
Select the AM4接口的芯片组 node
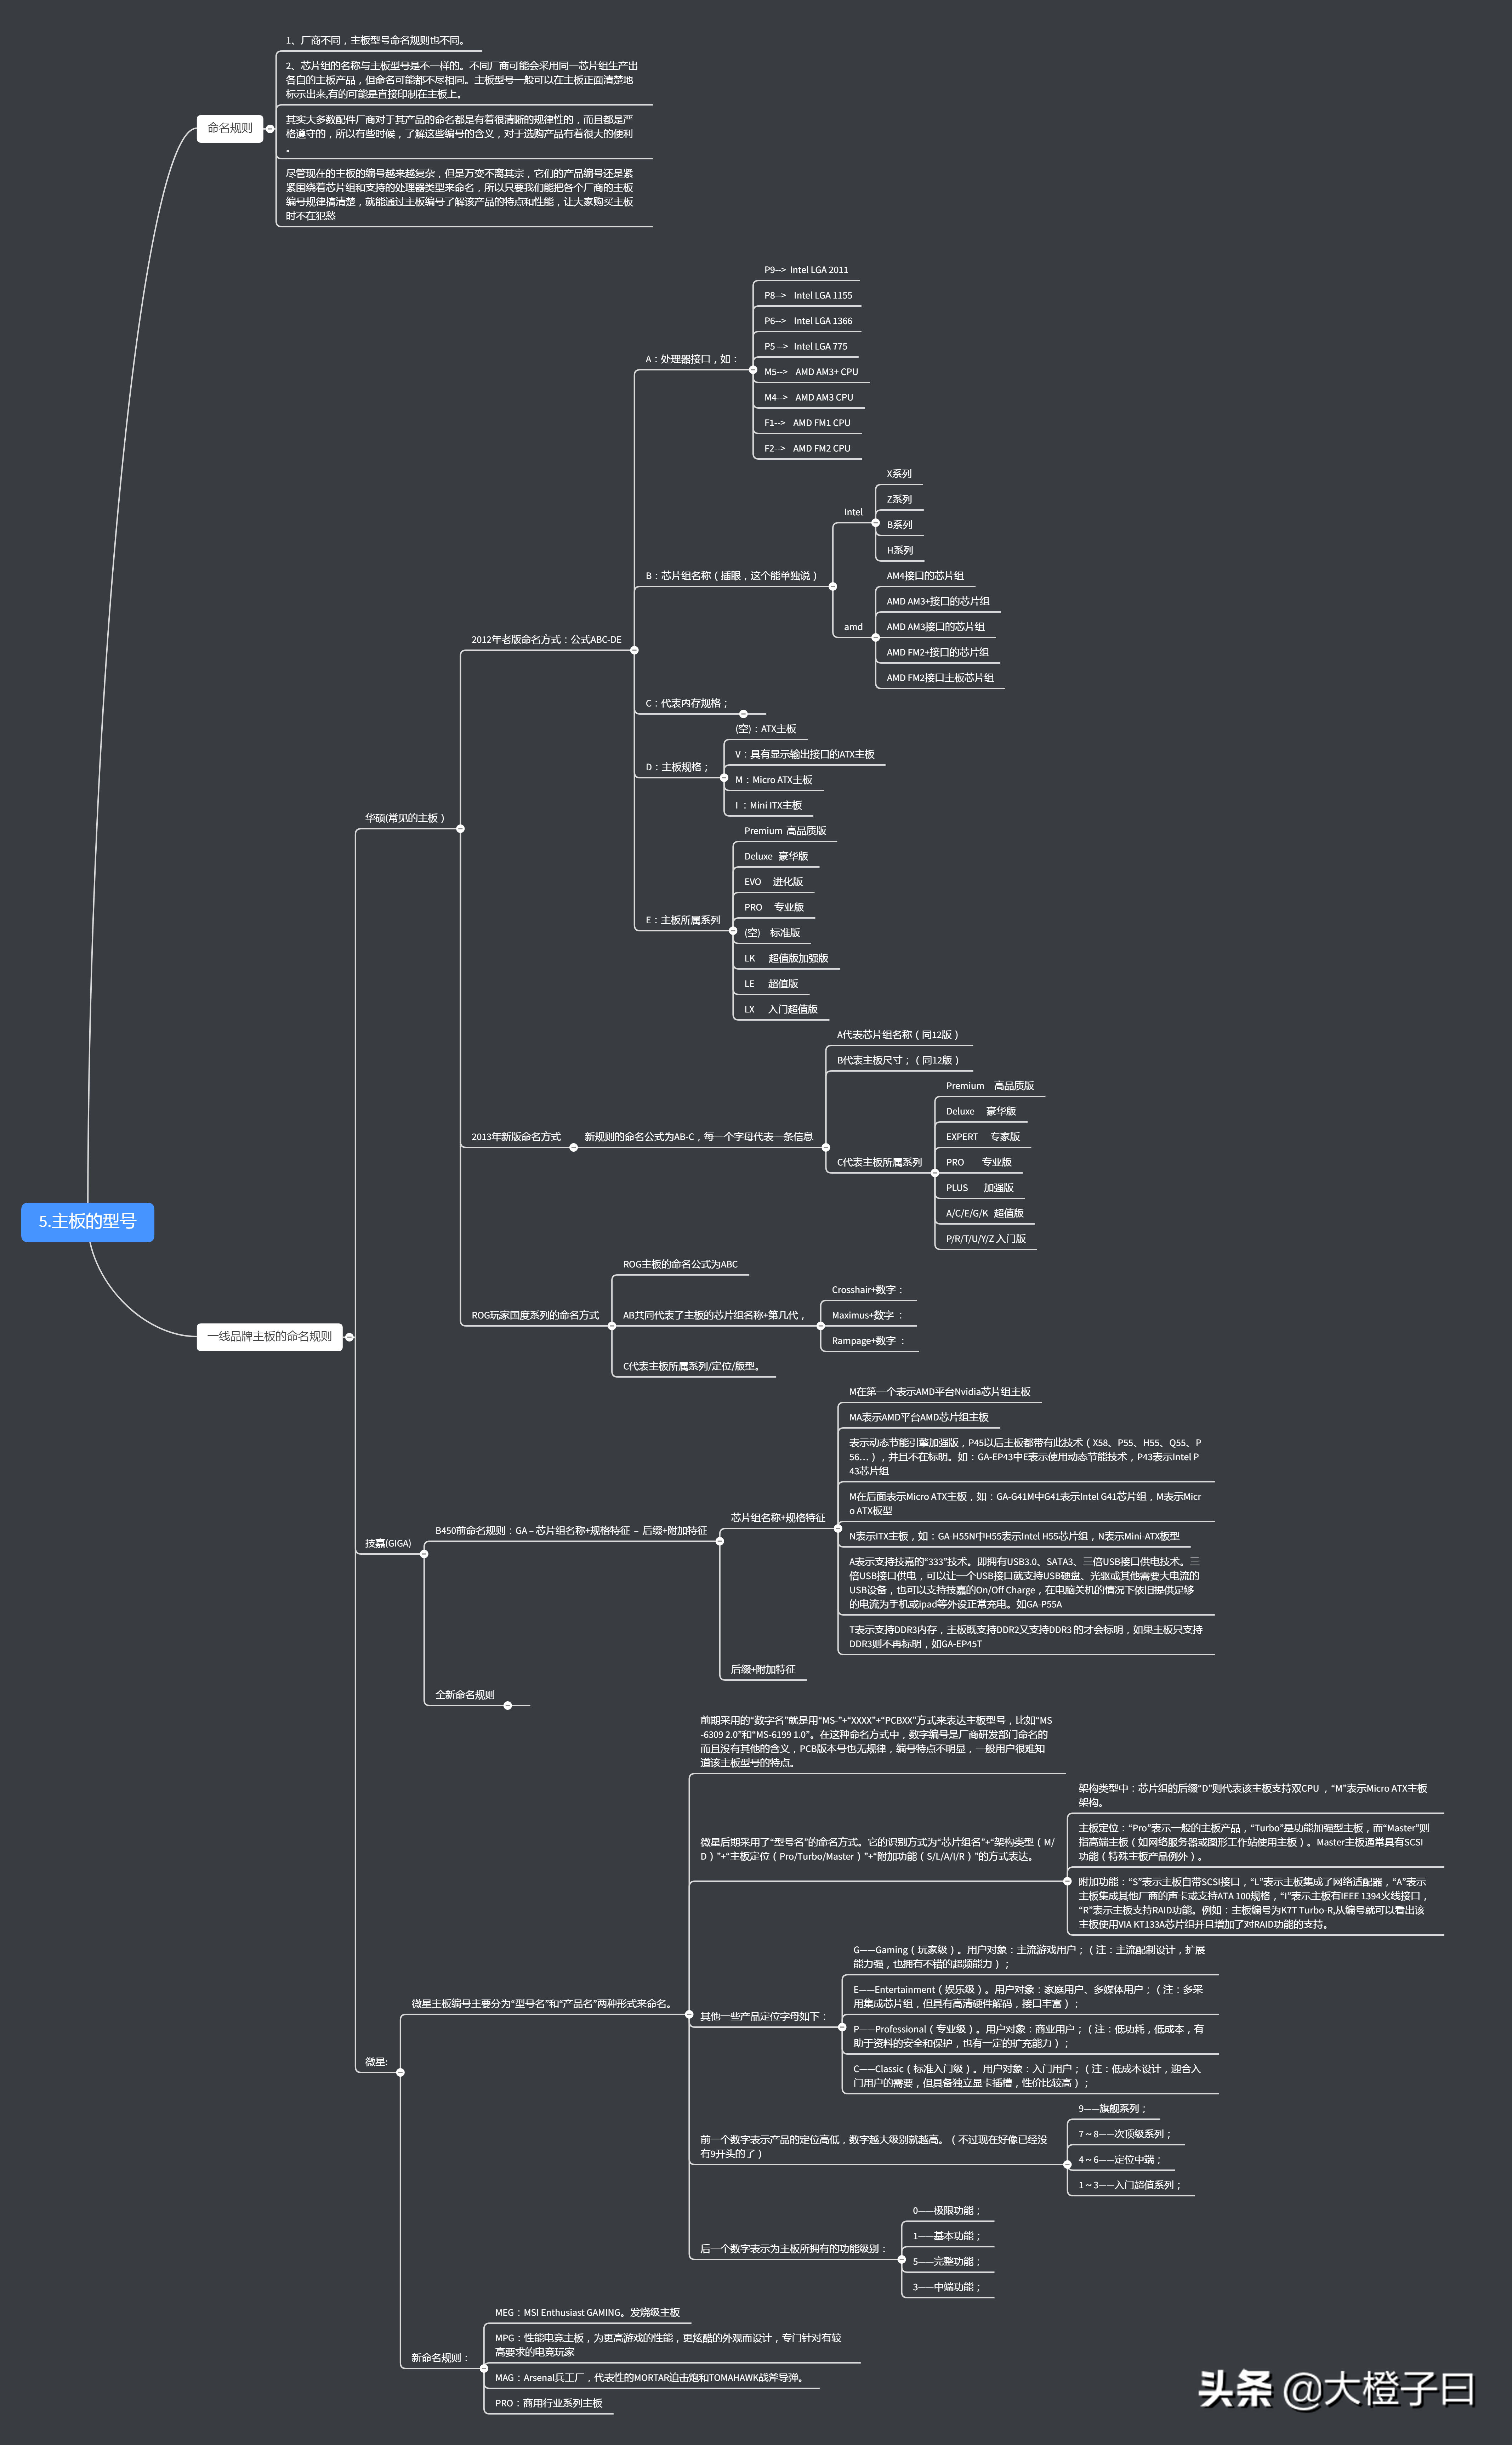(925, 576)
